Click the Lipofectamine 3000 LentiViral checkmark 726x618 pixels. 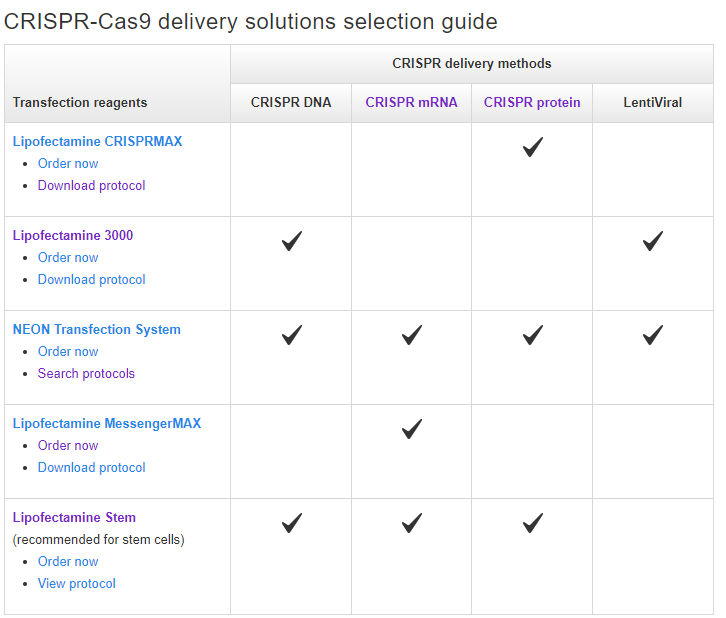[652, 241]
